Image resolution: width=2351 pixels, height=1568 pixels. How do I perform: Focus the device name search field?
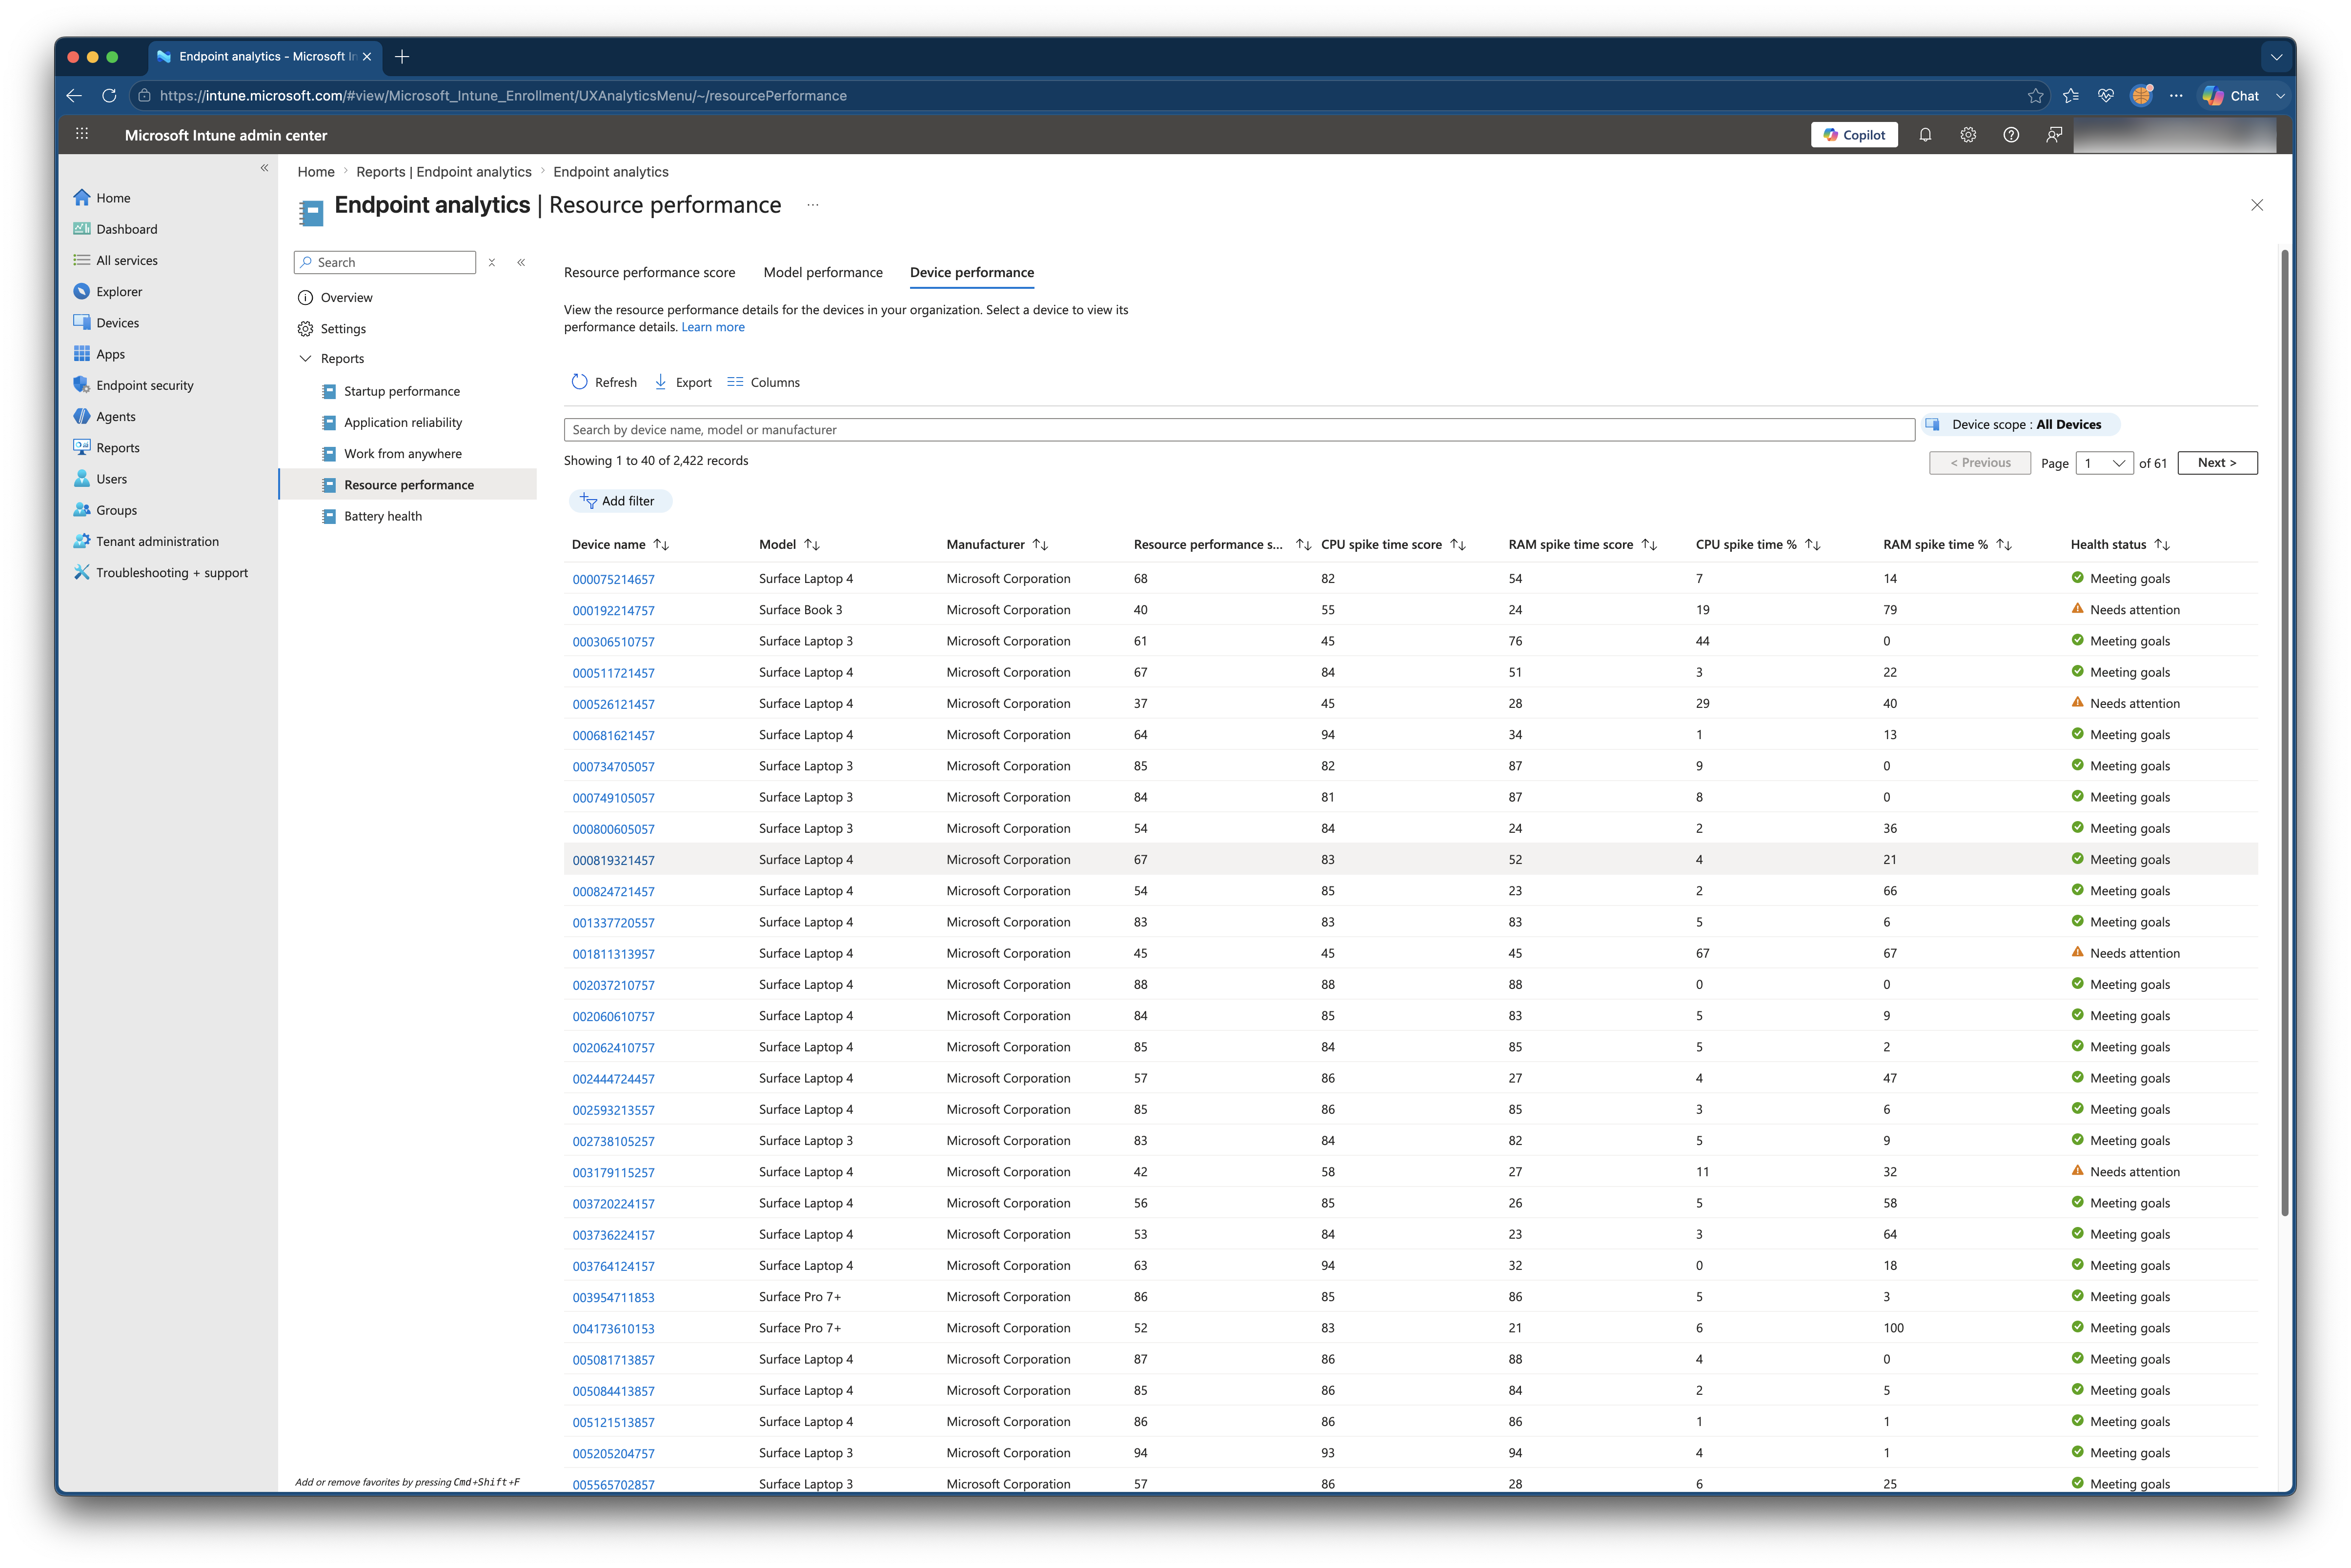tap(1239, 430)
